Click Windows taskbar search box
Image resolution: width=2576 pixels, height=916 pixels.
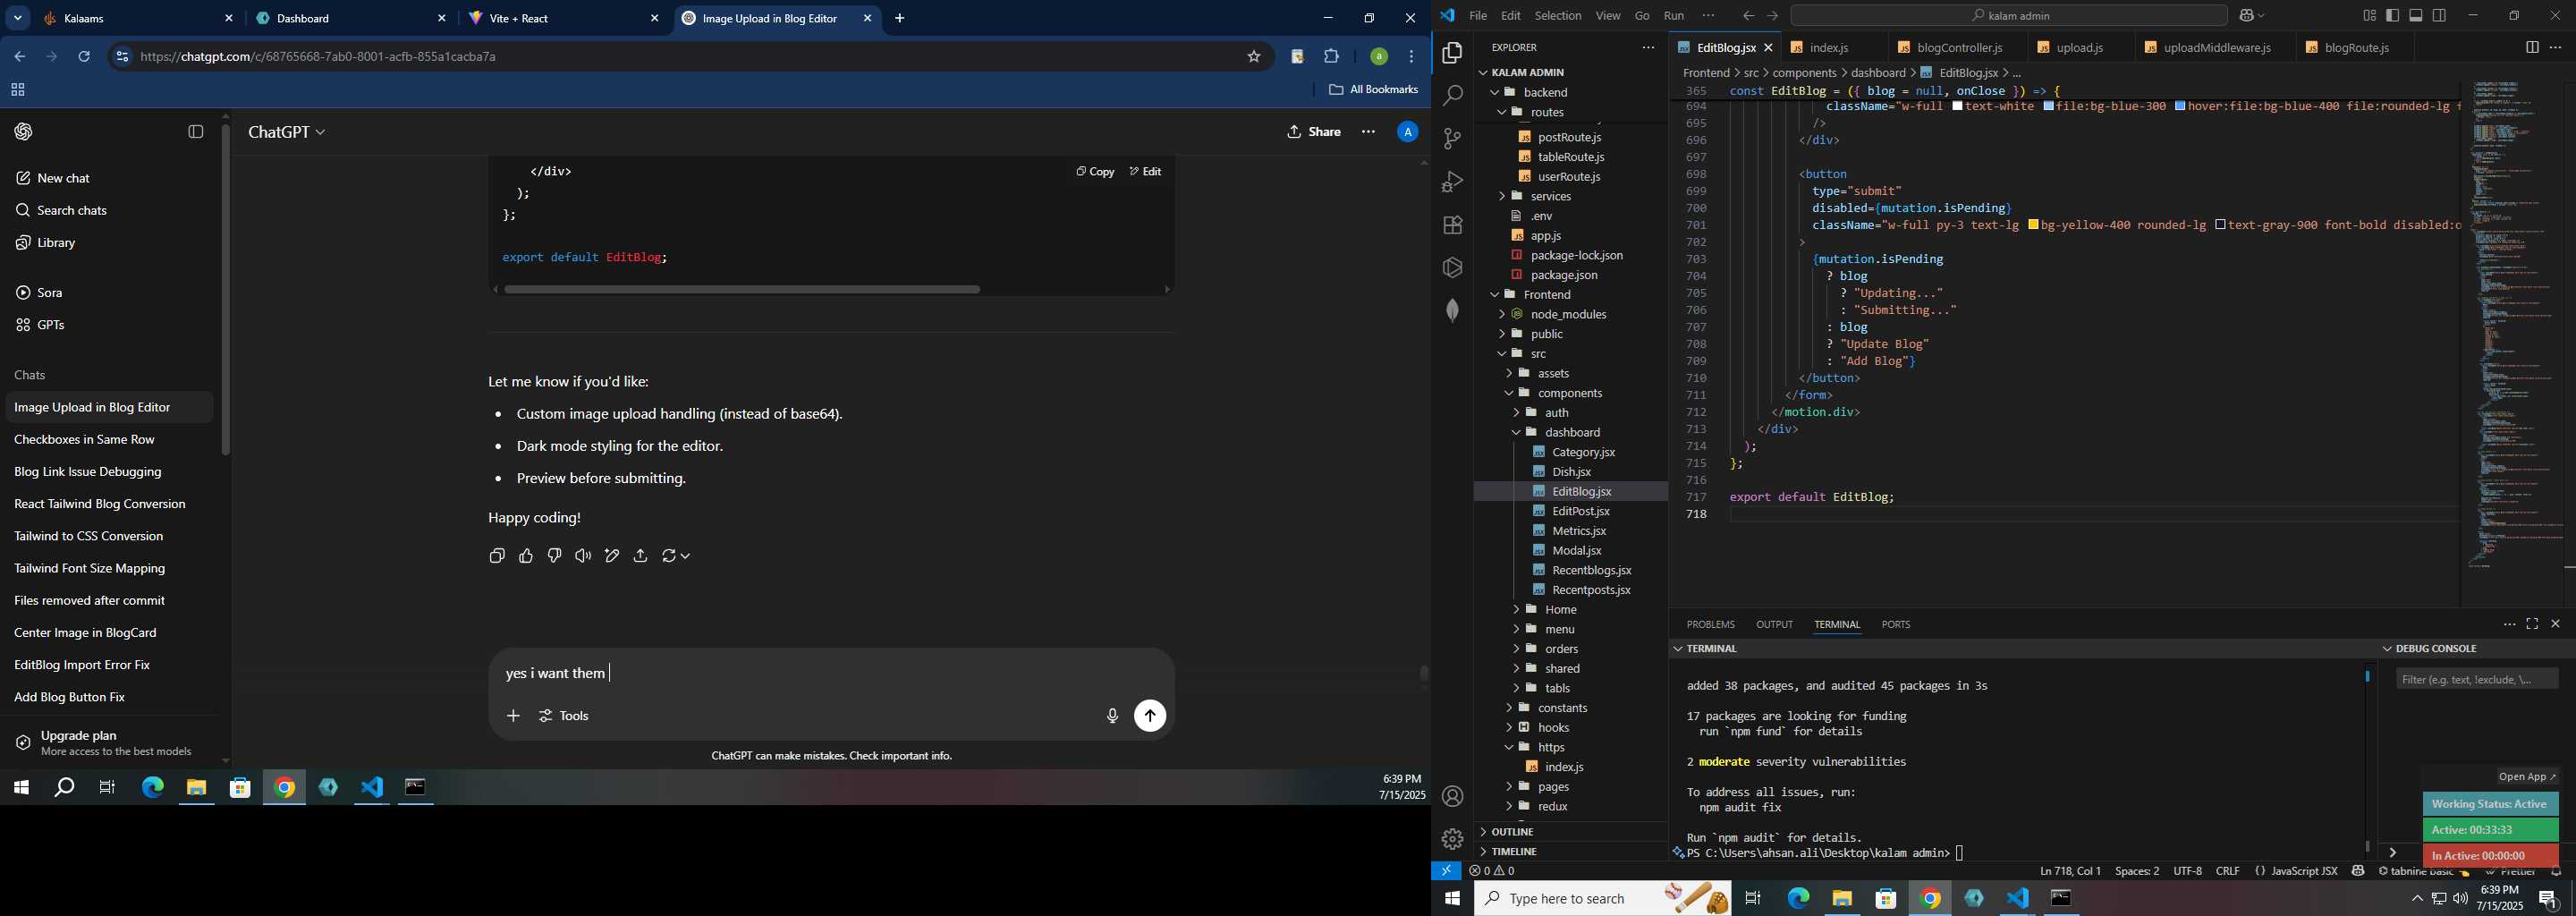pyautogui.click(x=1603, y=899)
